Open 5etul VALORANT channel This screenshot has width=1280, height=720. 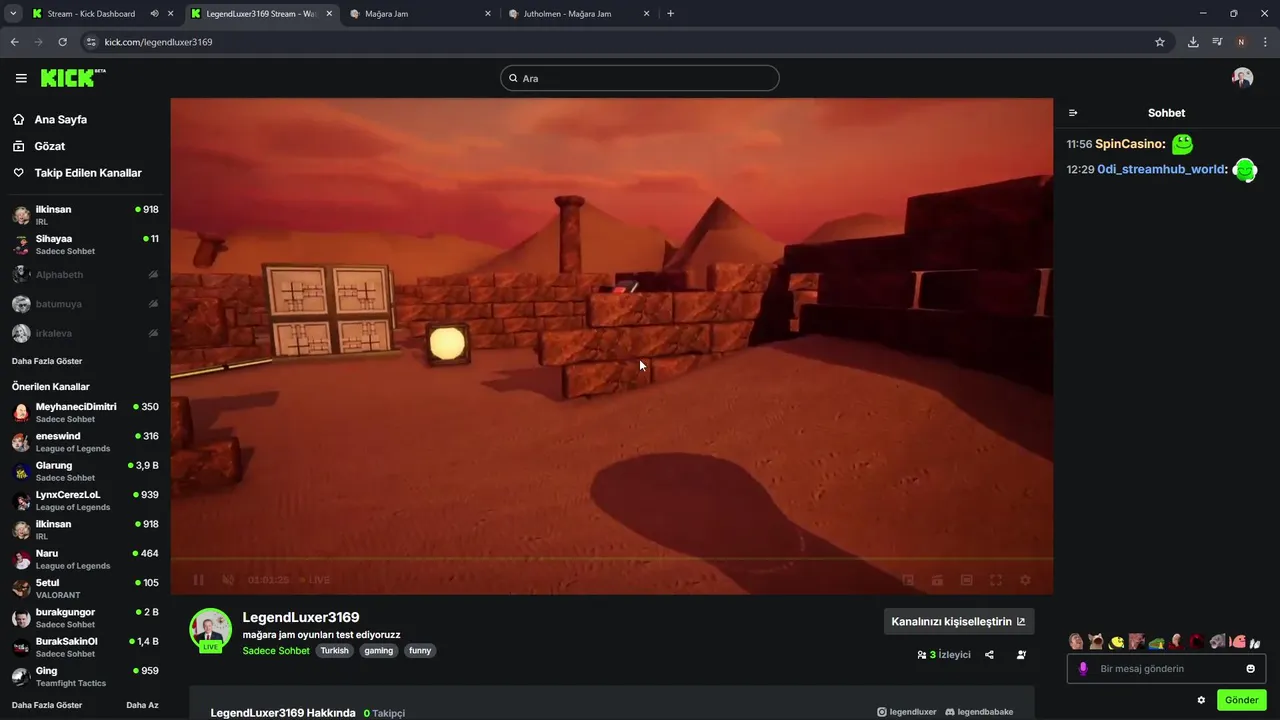85,588
